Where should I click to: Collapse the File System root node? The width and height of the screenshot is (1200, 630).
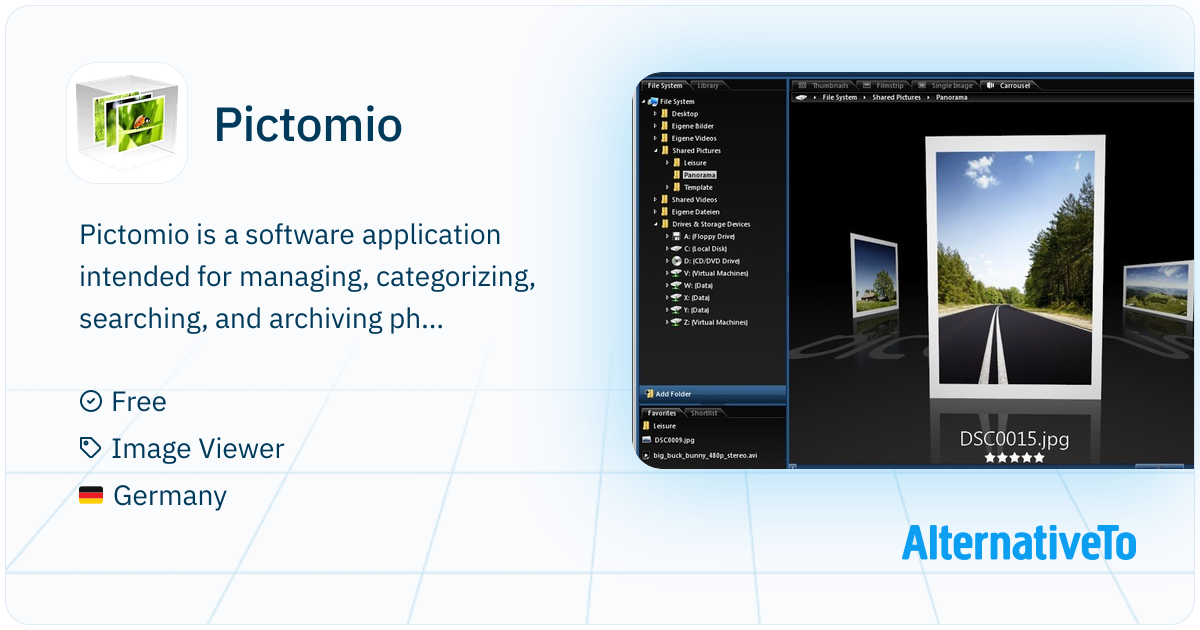(644, 102)
